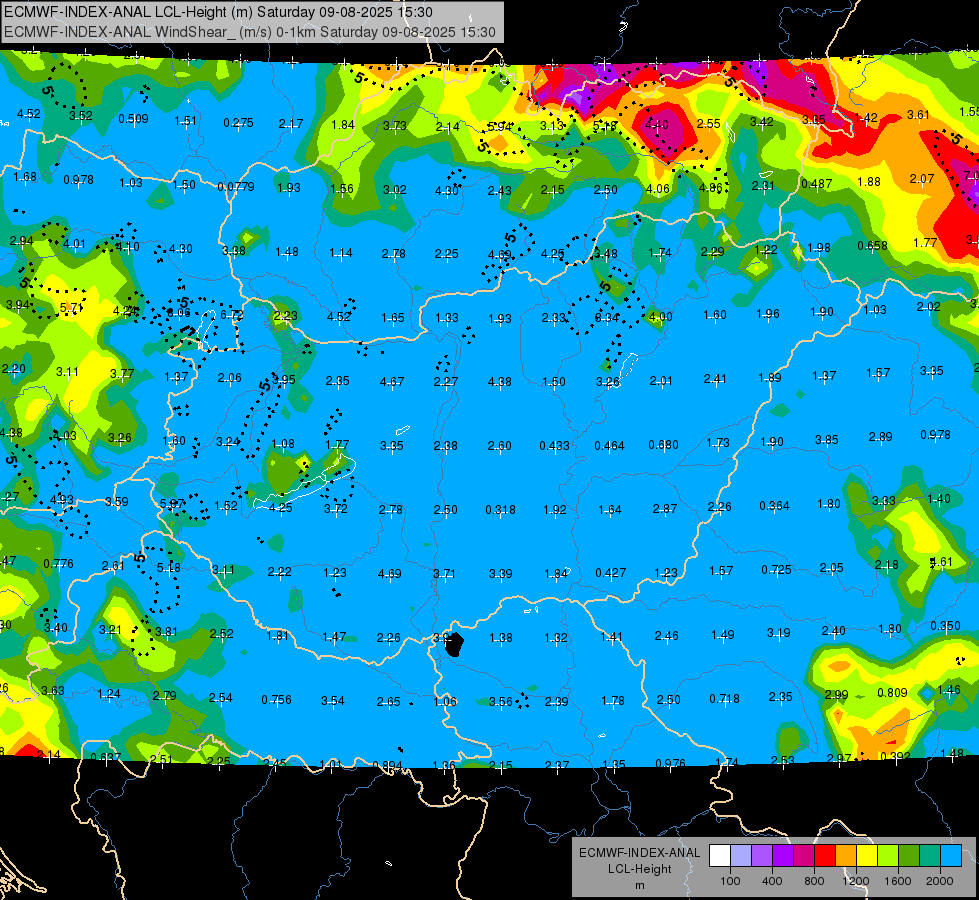Click the wind shear value 0.318

(x=501, y=510)
